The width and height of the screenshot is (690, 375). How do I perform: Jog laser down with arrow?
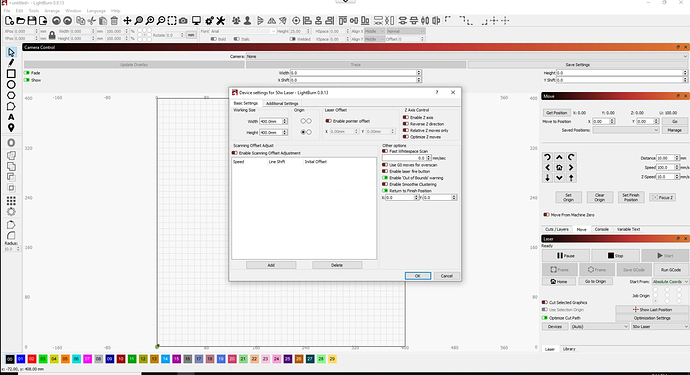coord(559,178)
